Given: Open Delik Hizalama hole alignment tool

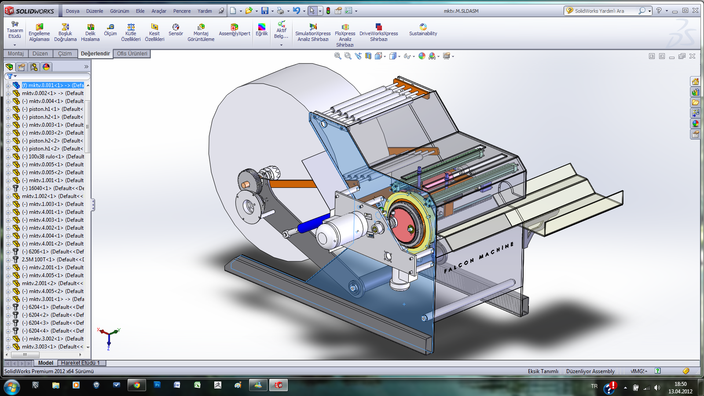Looking at the screenshot, I should pos(90,33).
